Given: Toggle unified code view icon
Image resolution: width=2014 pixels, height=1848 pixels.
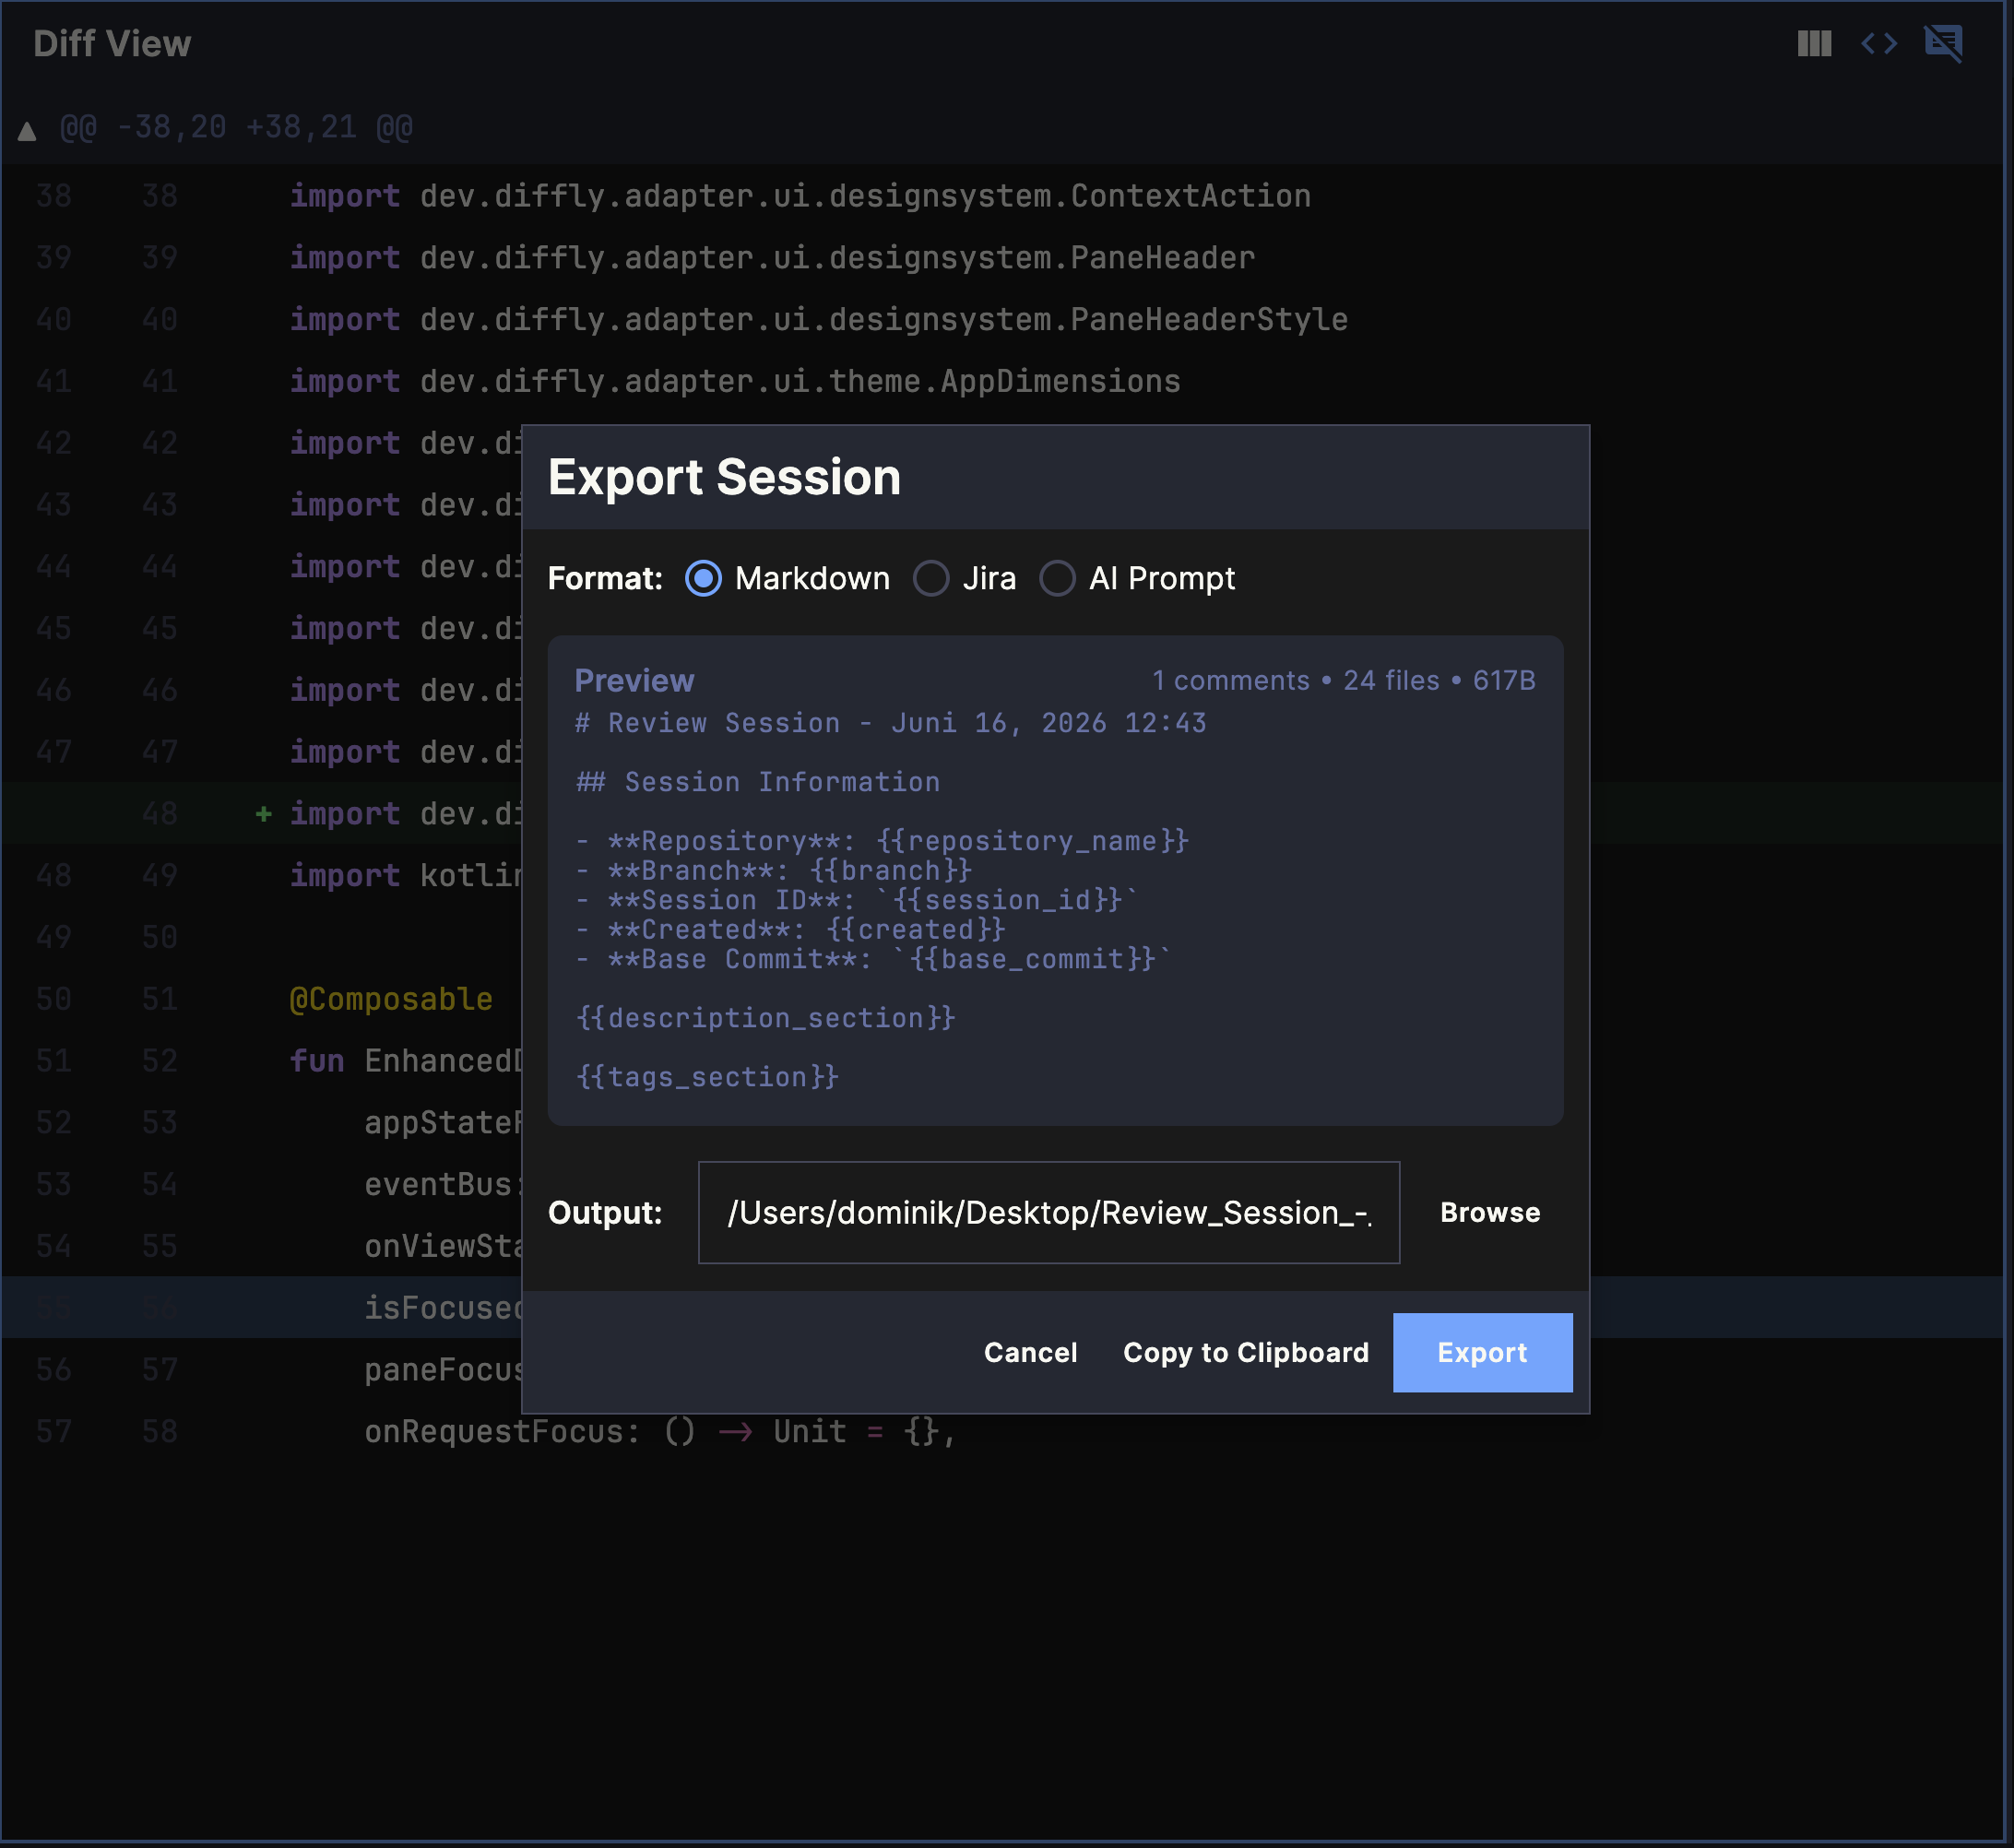Looking at the screenshot, I should click(1879, 44).
